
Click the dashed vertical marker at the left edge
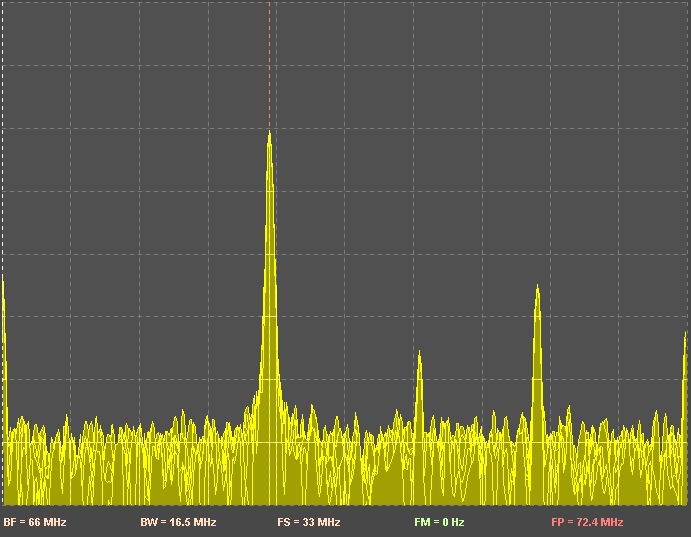(2, 150)
